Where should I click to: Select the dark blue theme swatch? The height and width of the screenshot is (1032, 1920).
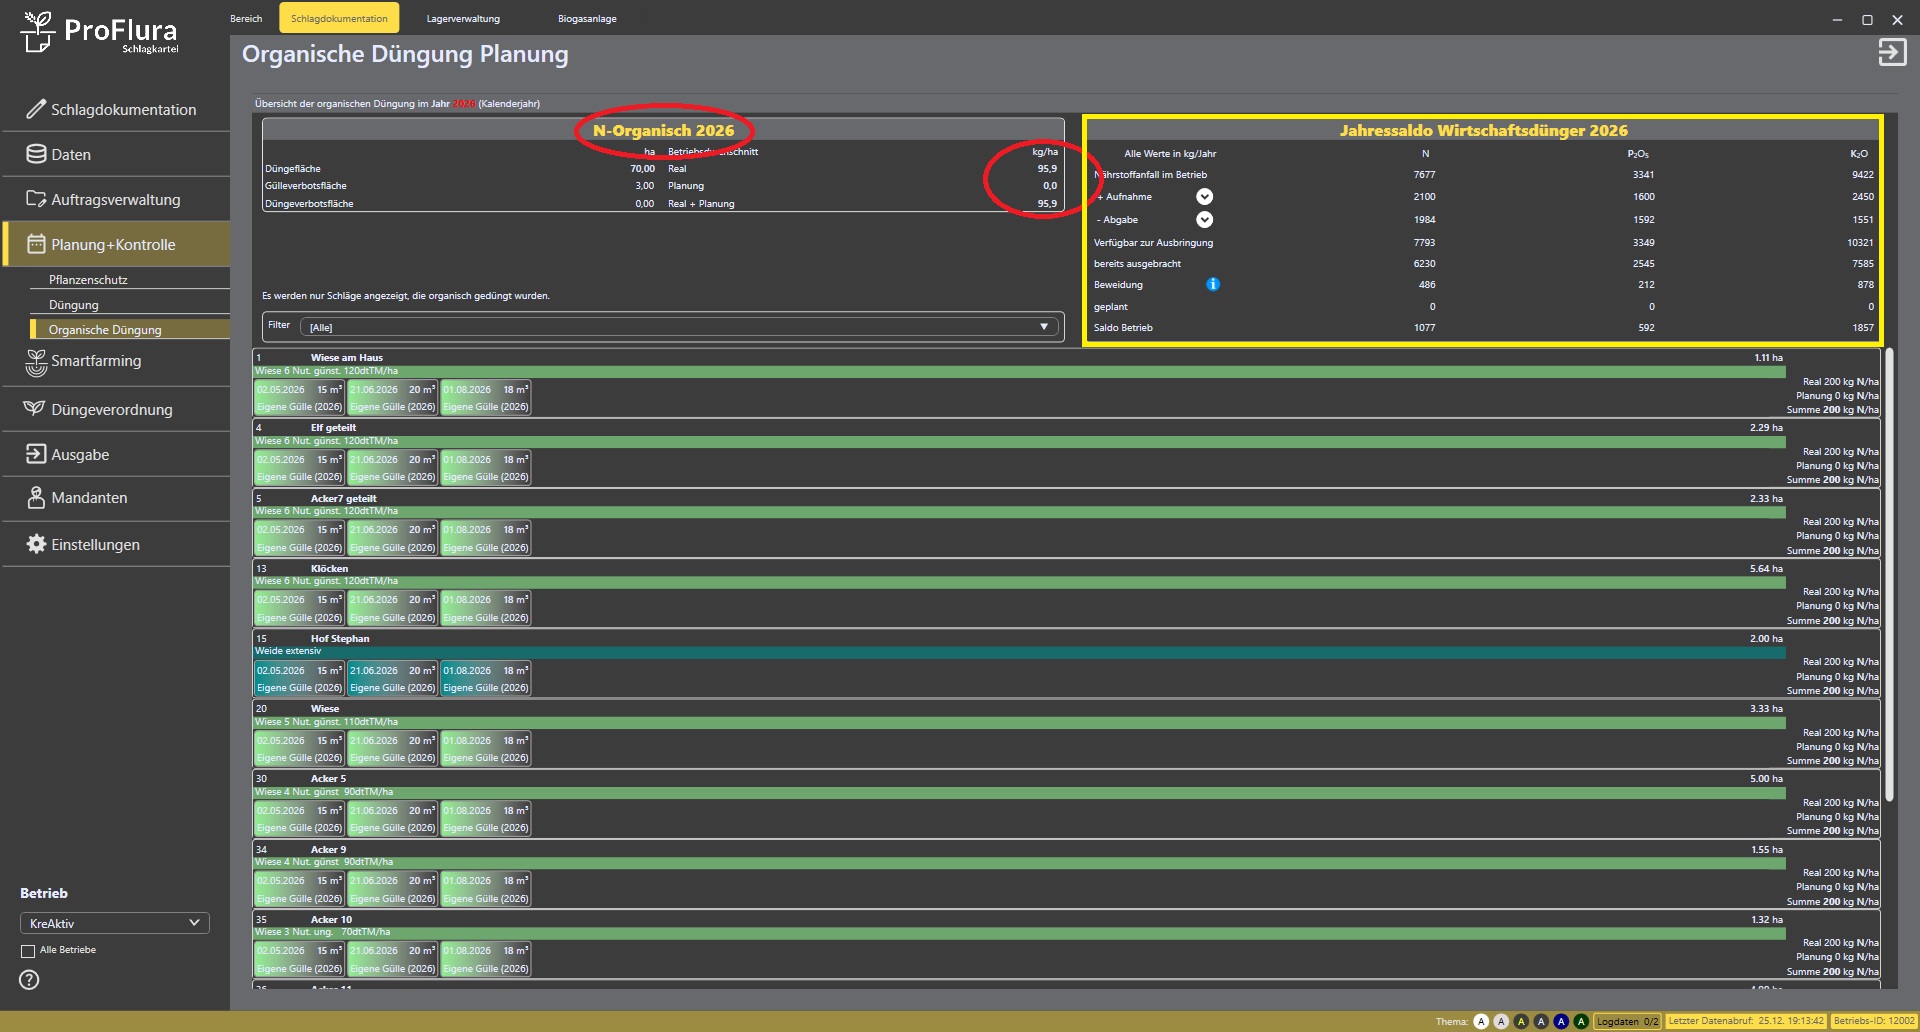[x=1561, y=1021]
